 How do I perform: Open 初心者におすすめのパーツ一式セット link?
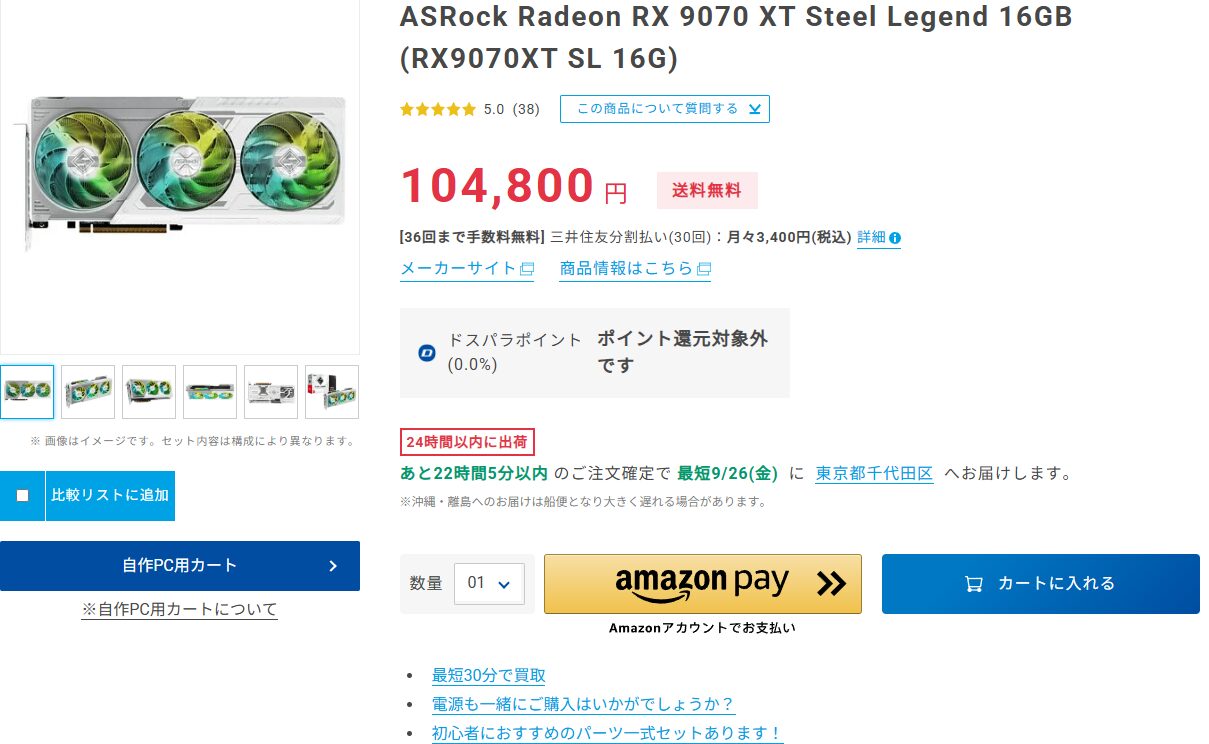[606, 733]
